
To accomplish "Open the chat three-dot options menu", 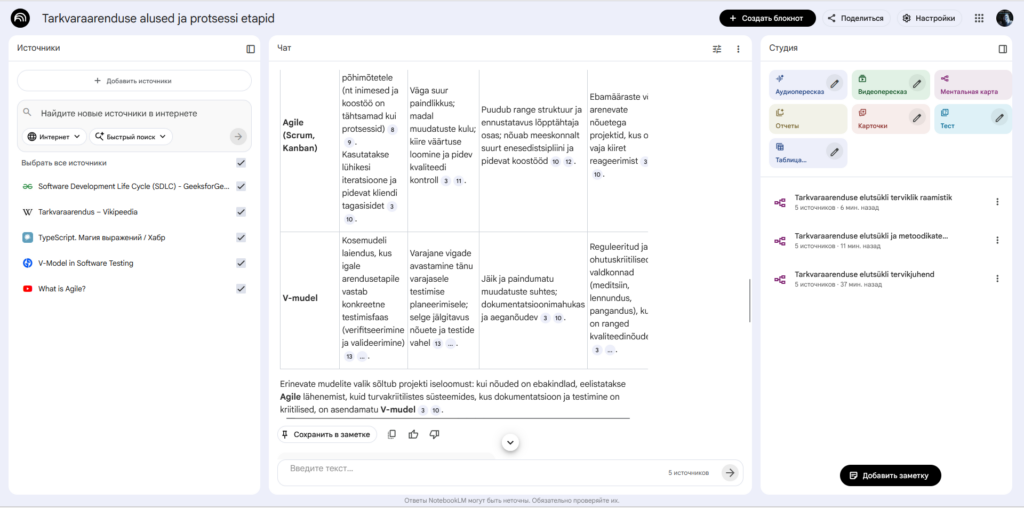I will pos(738,48).
